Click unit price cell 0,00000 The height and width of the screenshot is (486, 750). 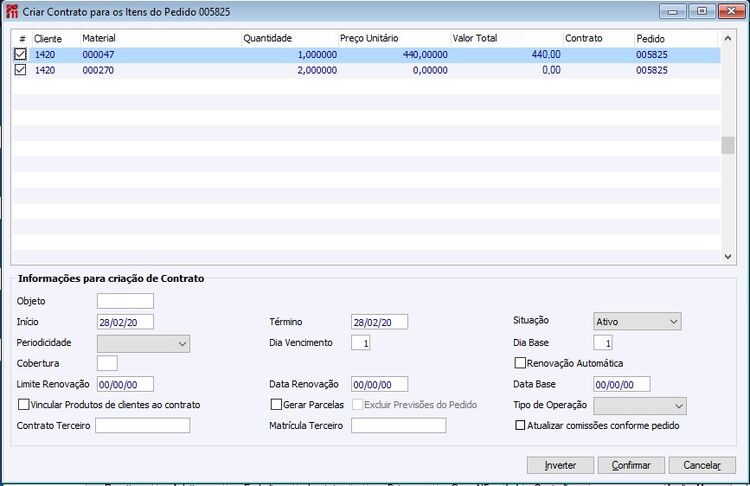click(430, 70)
